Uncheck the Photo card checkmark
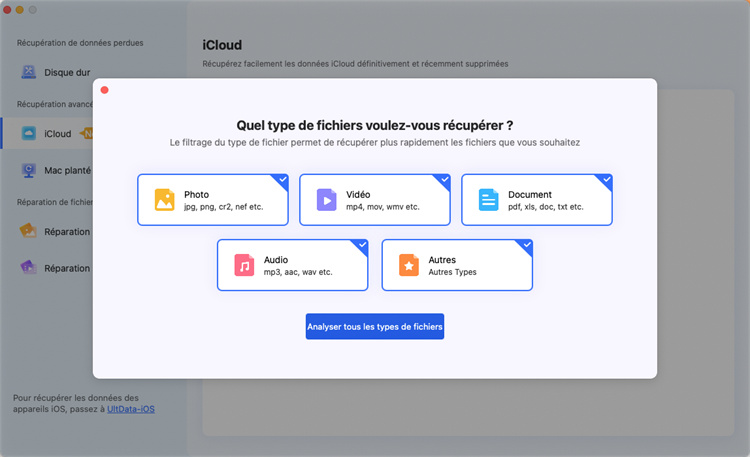This screenshot has width=750, height=457. pos(282,180)
